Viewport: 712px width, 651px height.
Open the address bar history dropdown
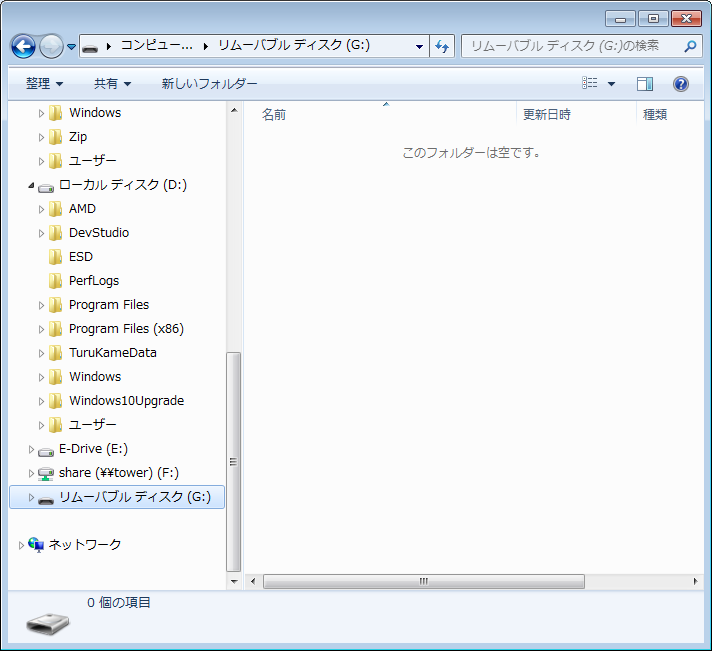pyautogui.click(x=418, y=46)
